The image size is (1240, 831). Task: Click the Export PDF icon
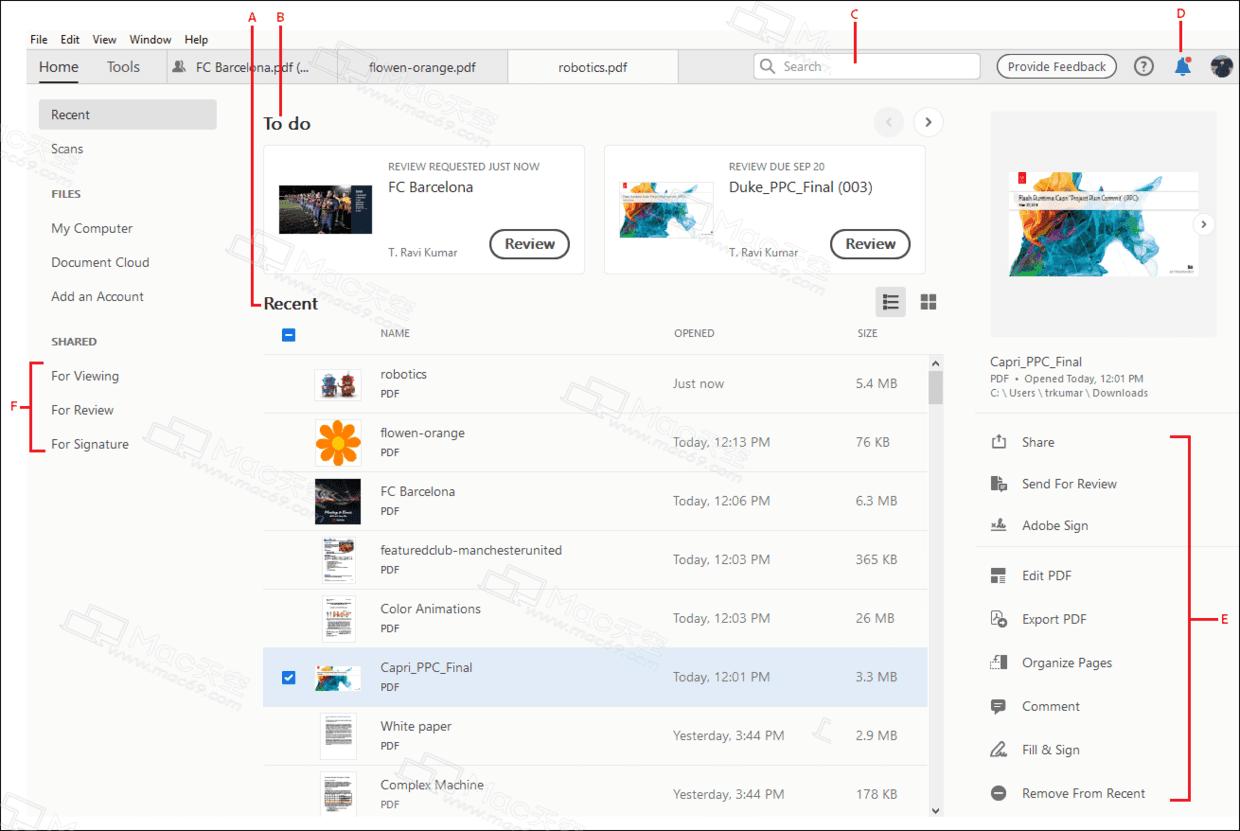pos(997,618)
